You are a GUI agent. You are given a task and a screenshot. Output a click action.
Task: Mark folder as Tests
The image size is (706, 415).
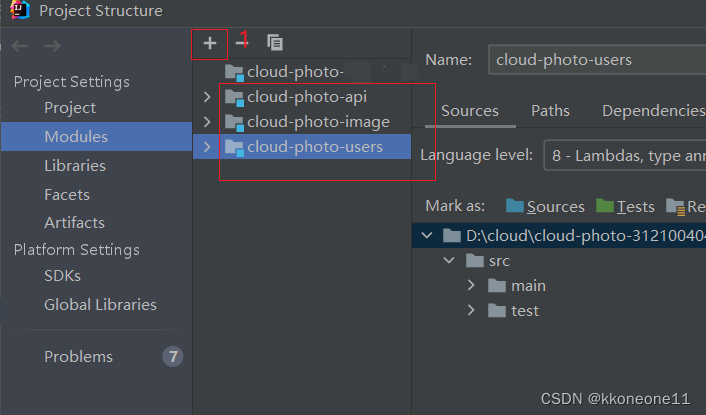click(625, 207)
